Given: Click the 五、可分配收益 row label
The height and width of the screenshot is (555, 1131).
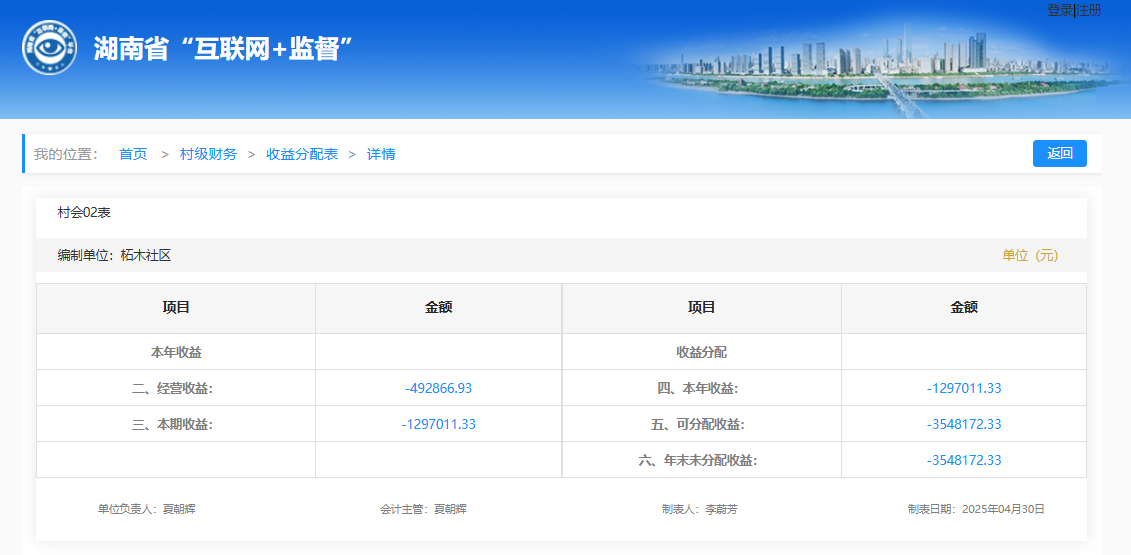Looking at the screenshot, I should pyautogui.click(x=698, y=424).
